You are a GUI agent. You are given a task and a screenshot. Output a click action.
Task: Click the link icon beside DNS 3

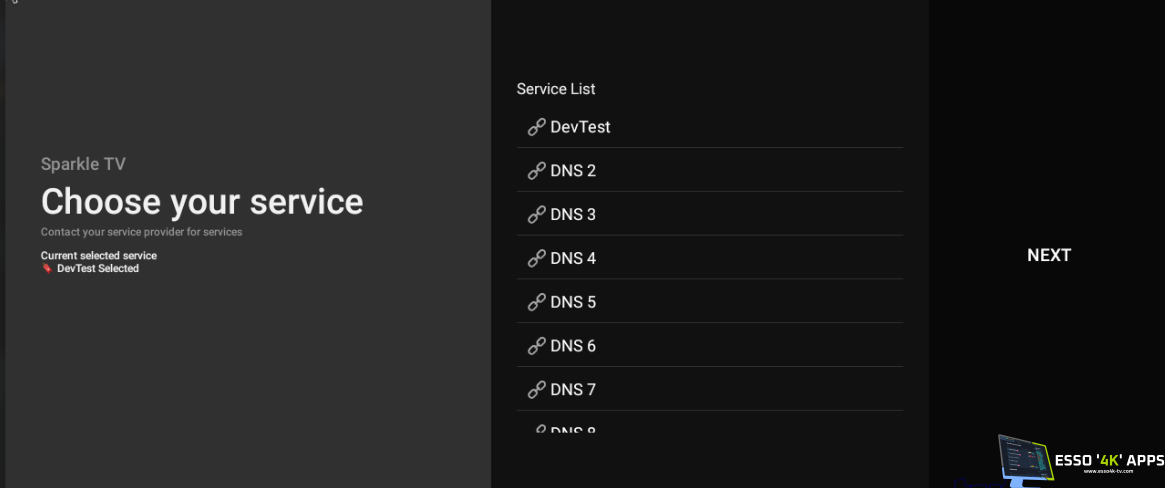coord(536,215)
